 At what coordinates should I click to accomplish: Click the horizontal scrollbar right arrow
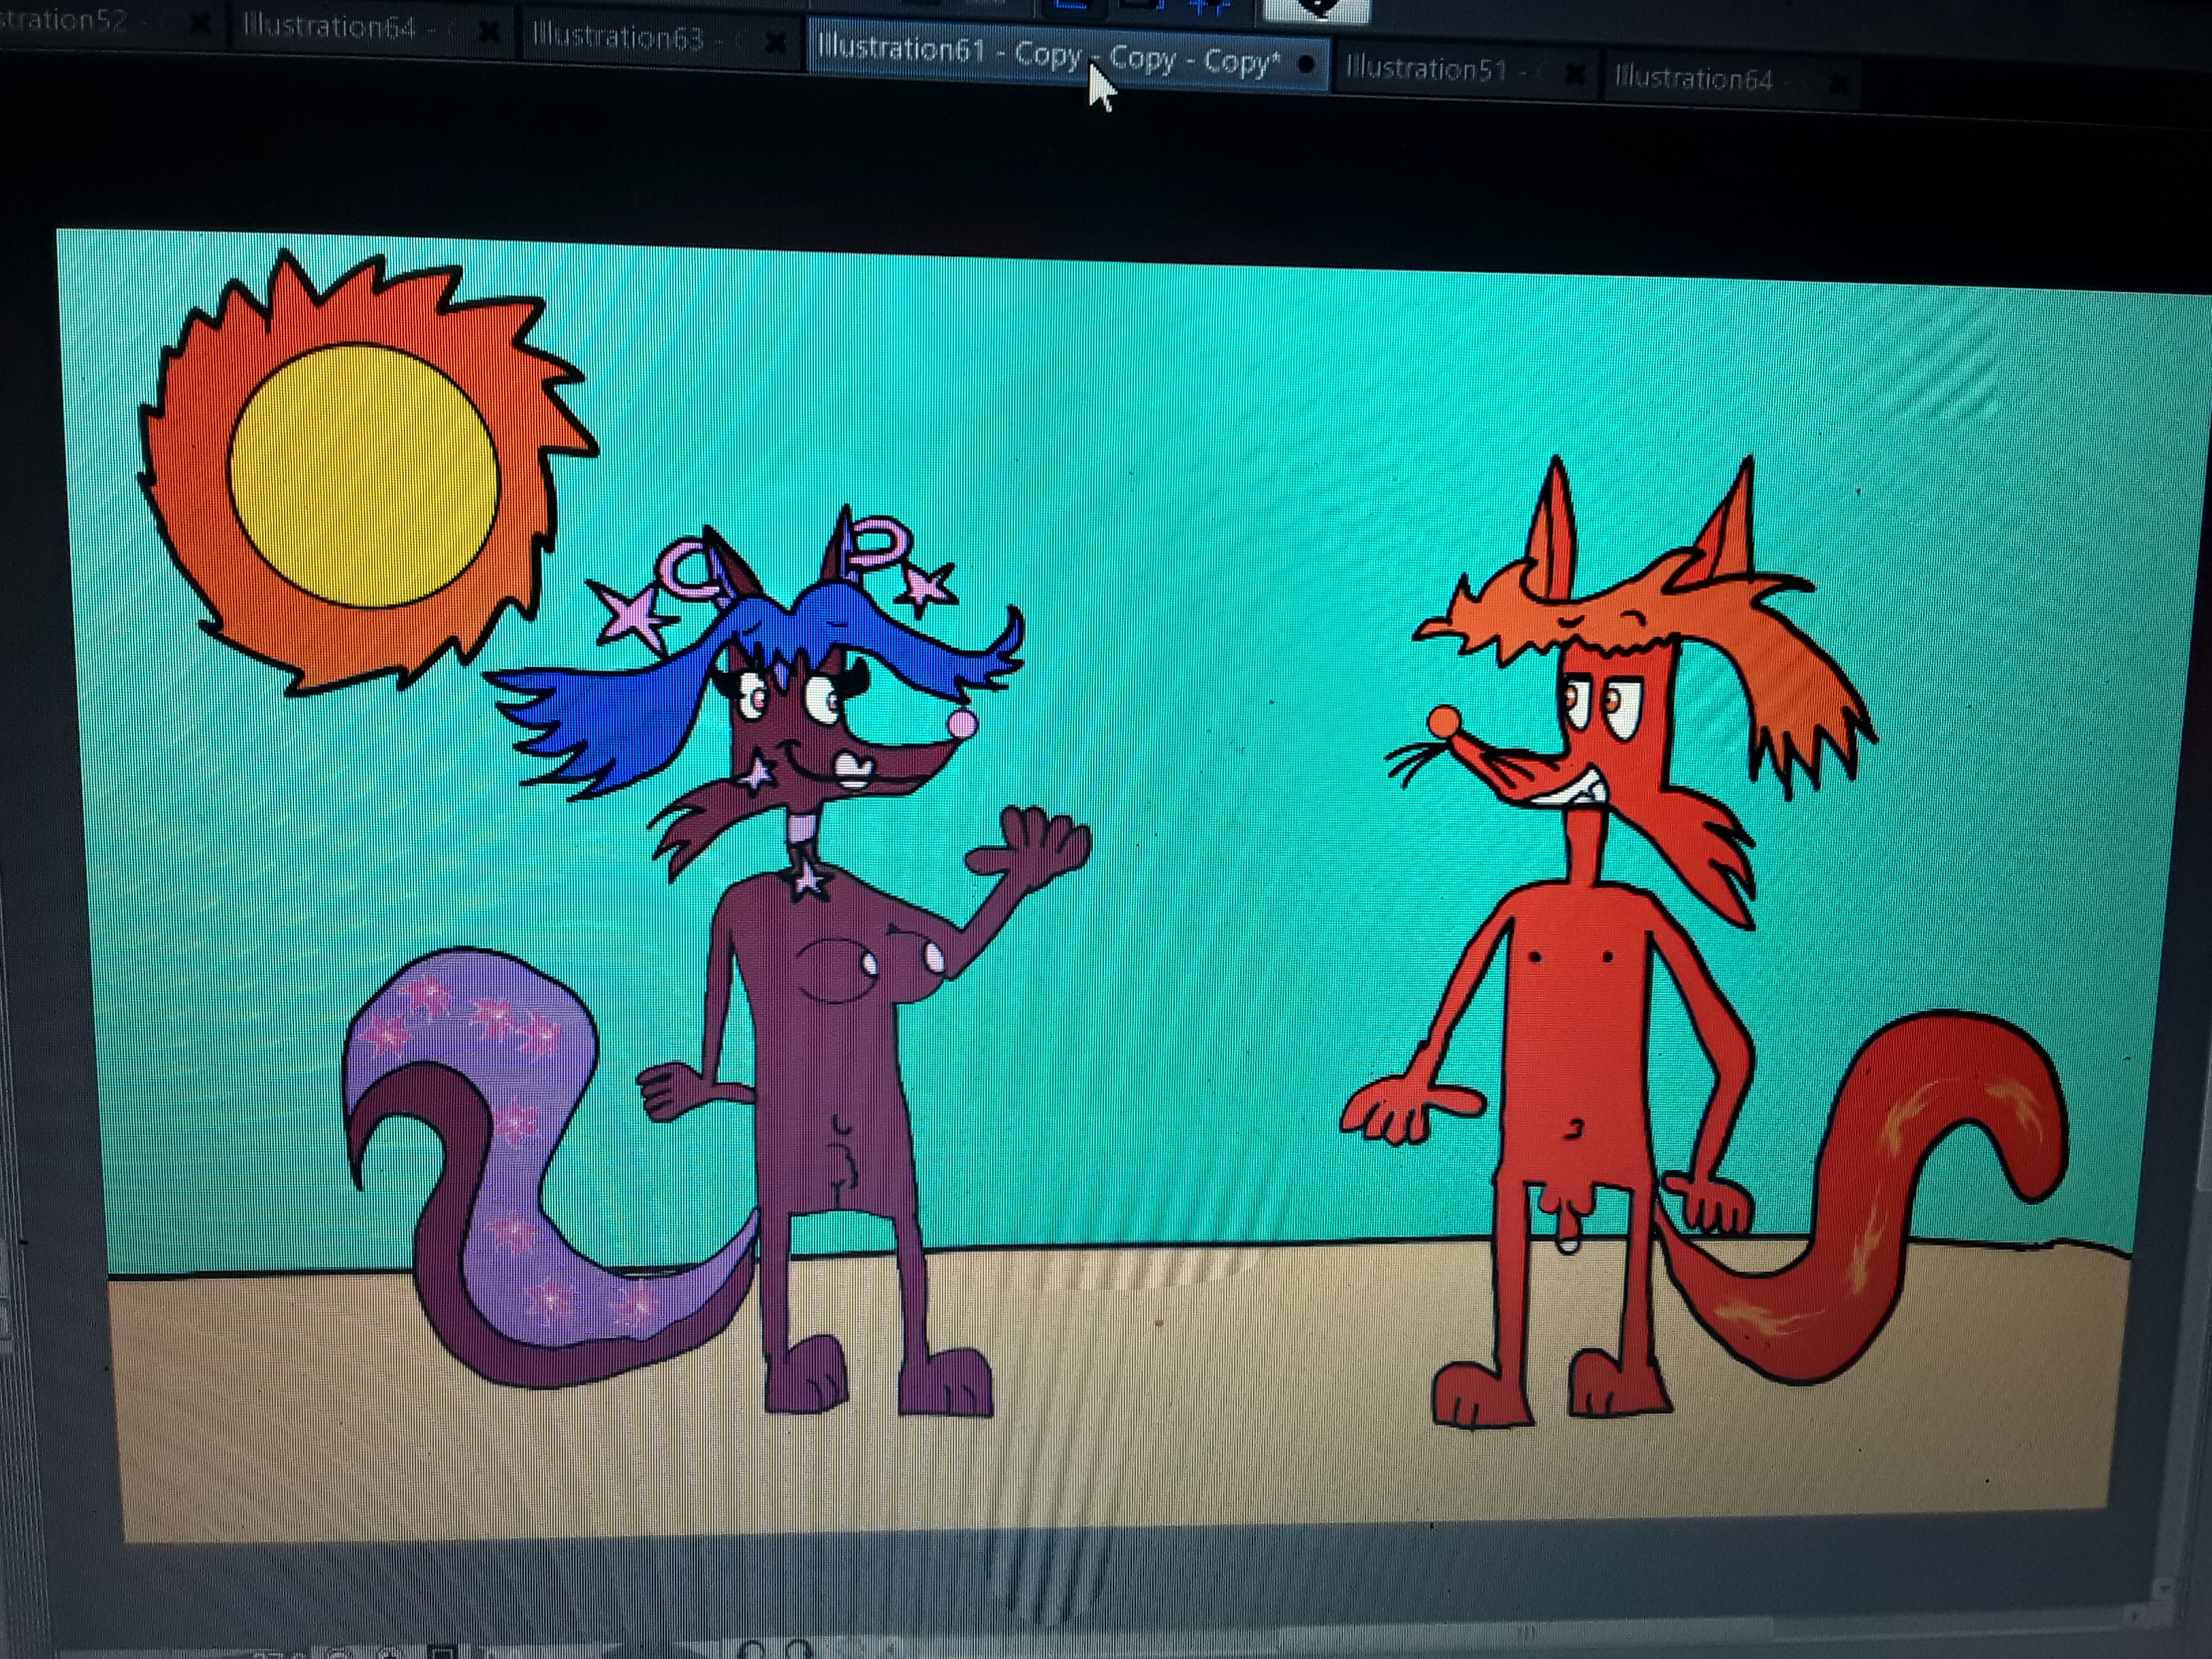[x=2135, y=1615]
